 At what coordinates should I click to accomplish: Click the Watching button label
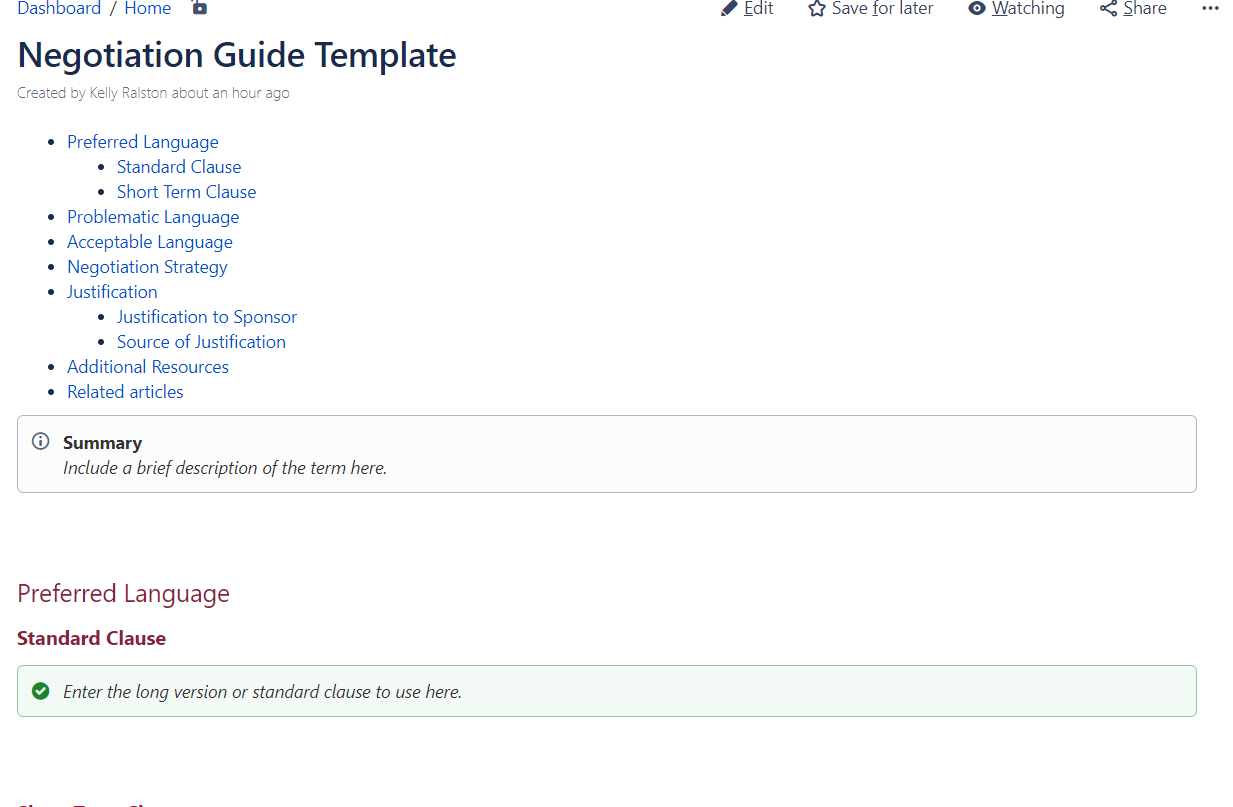tap(1028, 8)
